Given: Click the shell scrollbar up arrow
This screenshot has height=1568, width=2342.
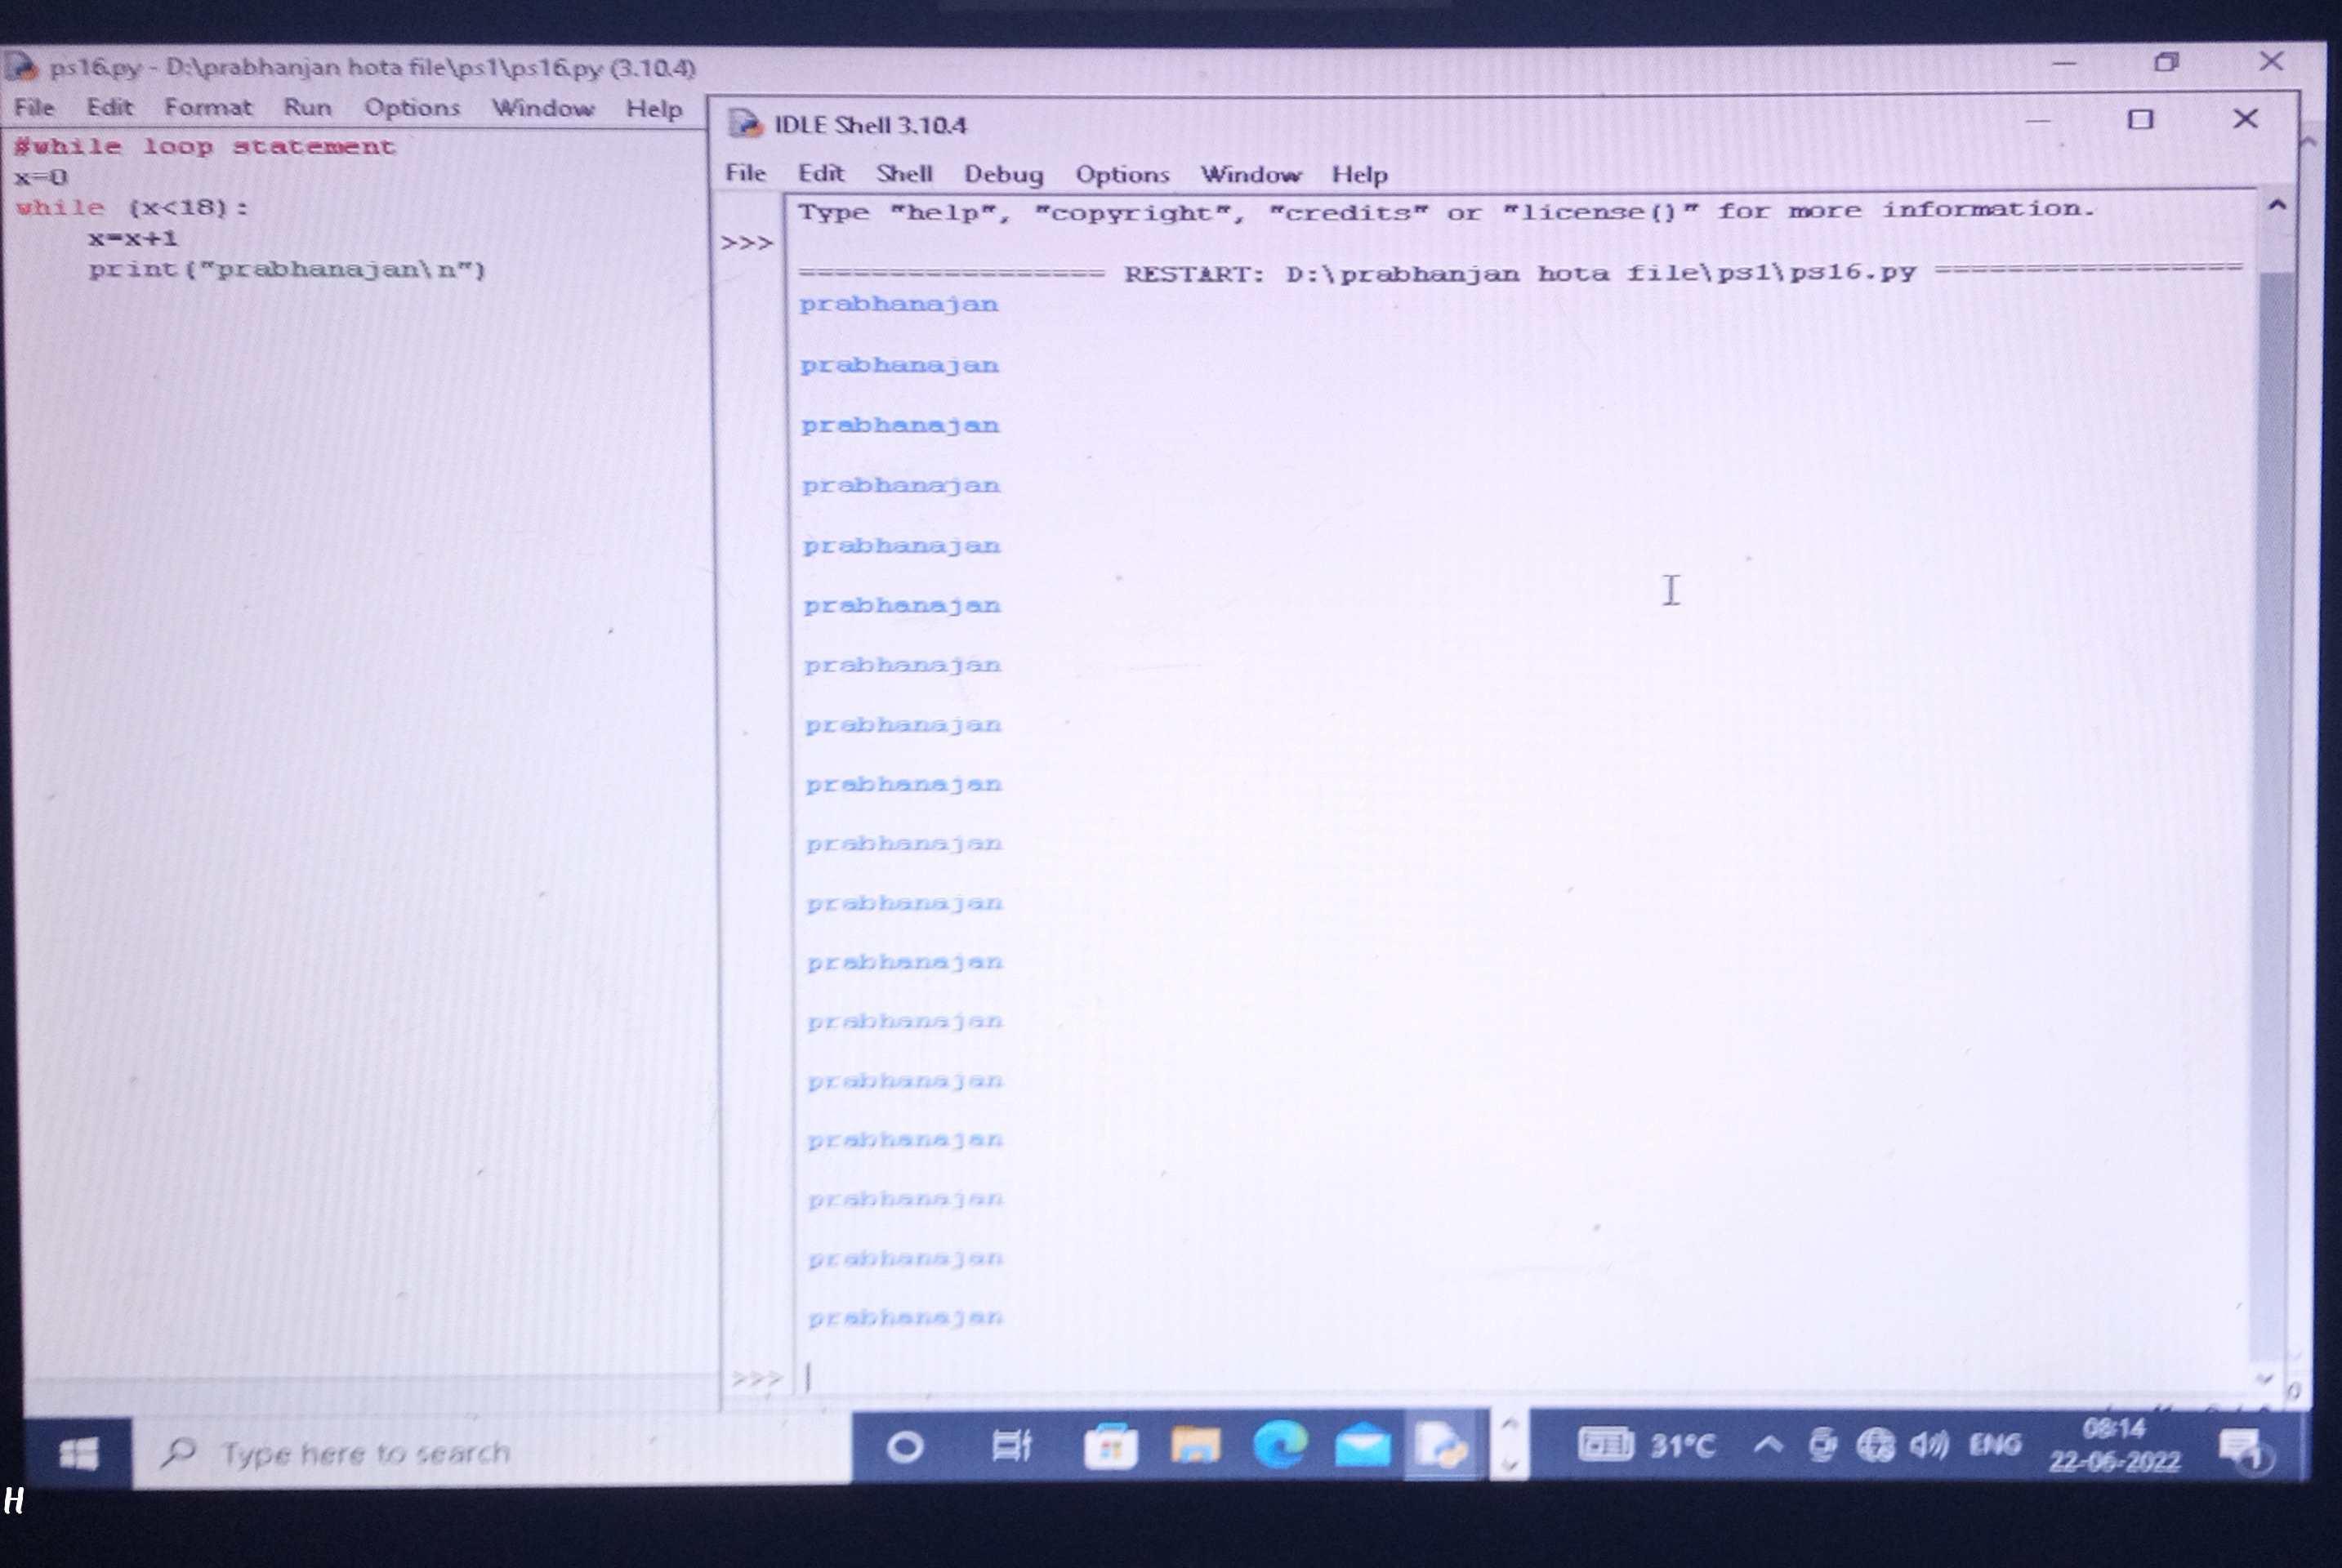Looking at the screenshot, I should point(2277,205).
